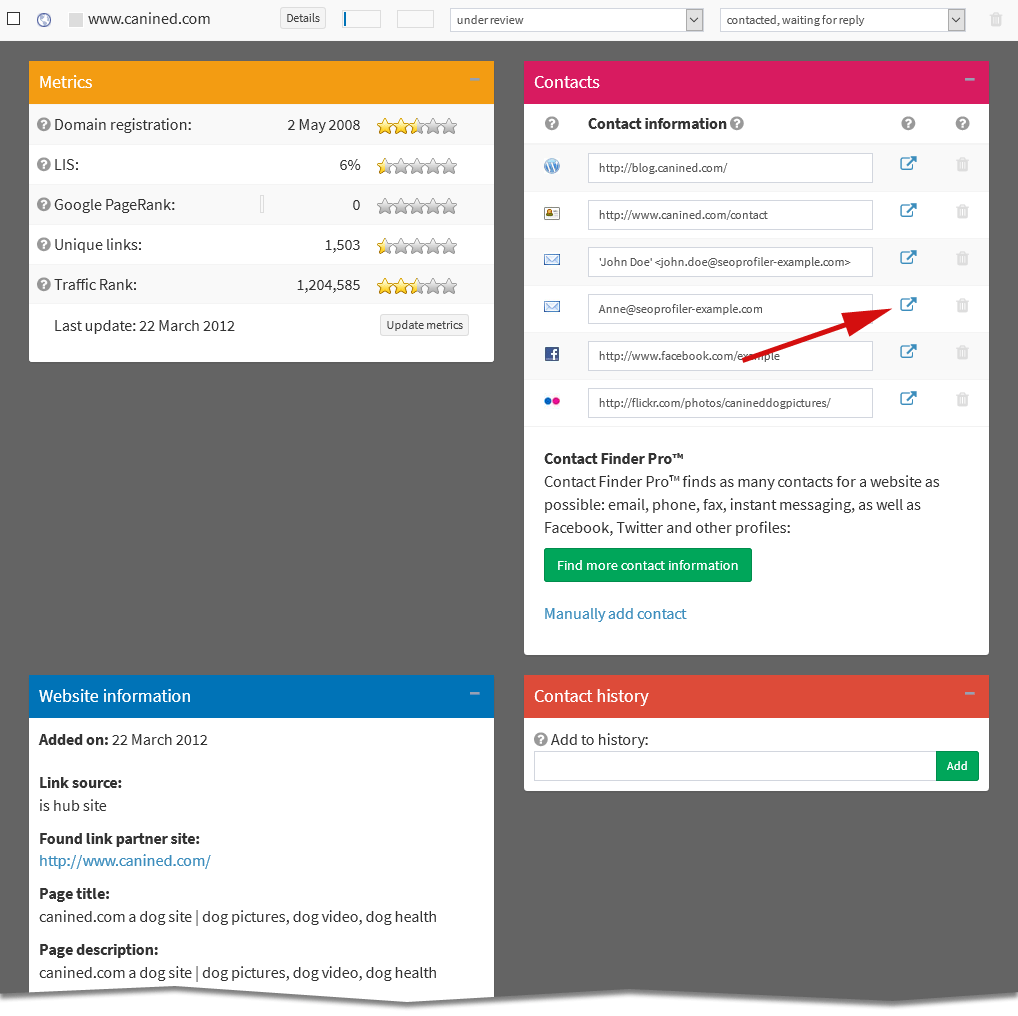
Task: Click the Facebook icon in the Contacts list
Action: 552,353
